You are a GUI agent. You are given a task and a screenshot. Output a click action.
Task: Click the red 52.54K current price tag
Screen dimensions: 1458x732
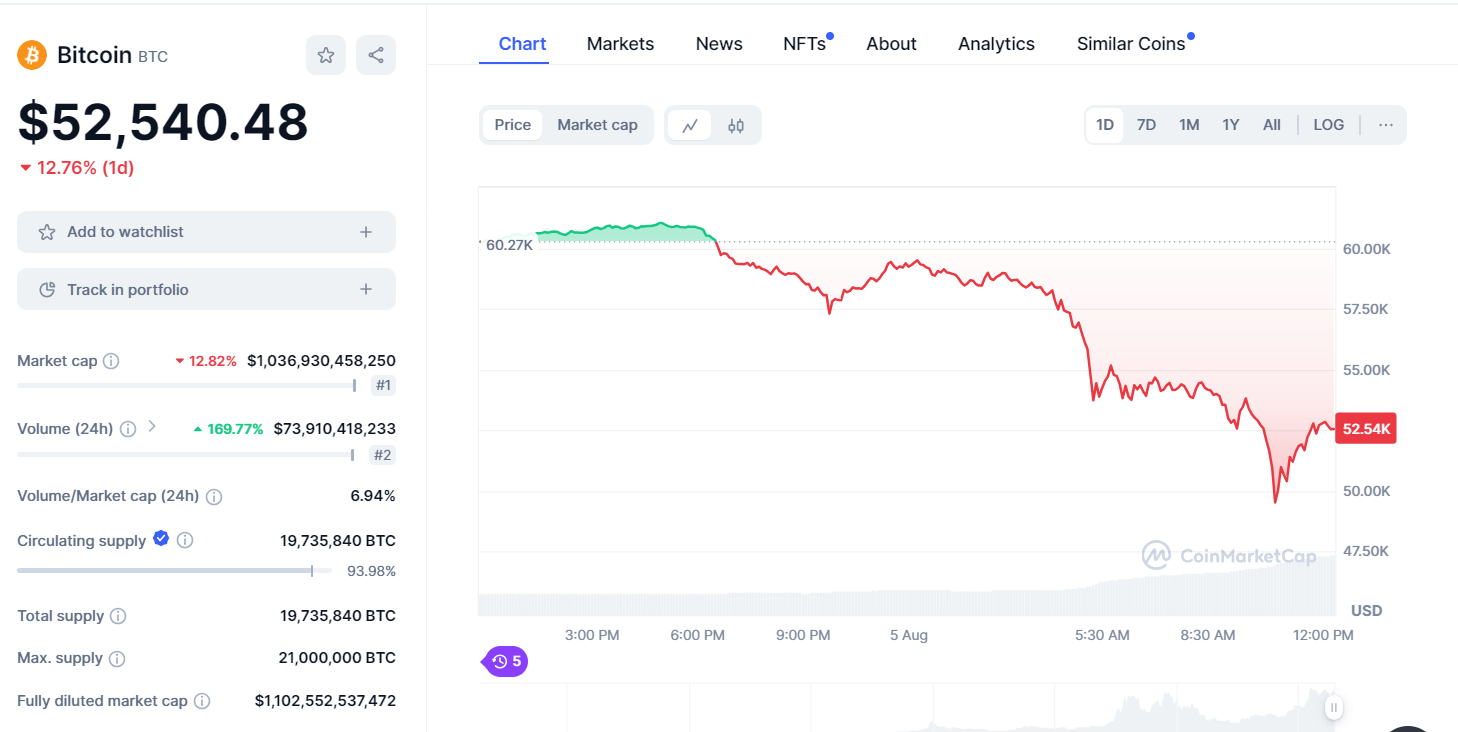pos(1366,429)
